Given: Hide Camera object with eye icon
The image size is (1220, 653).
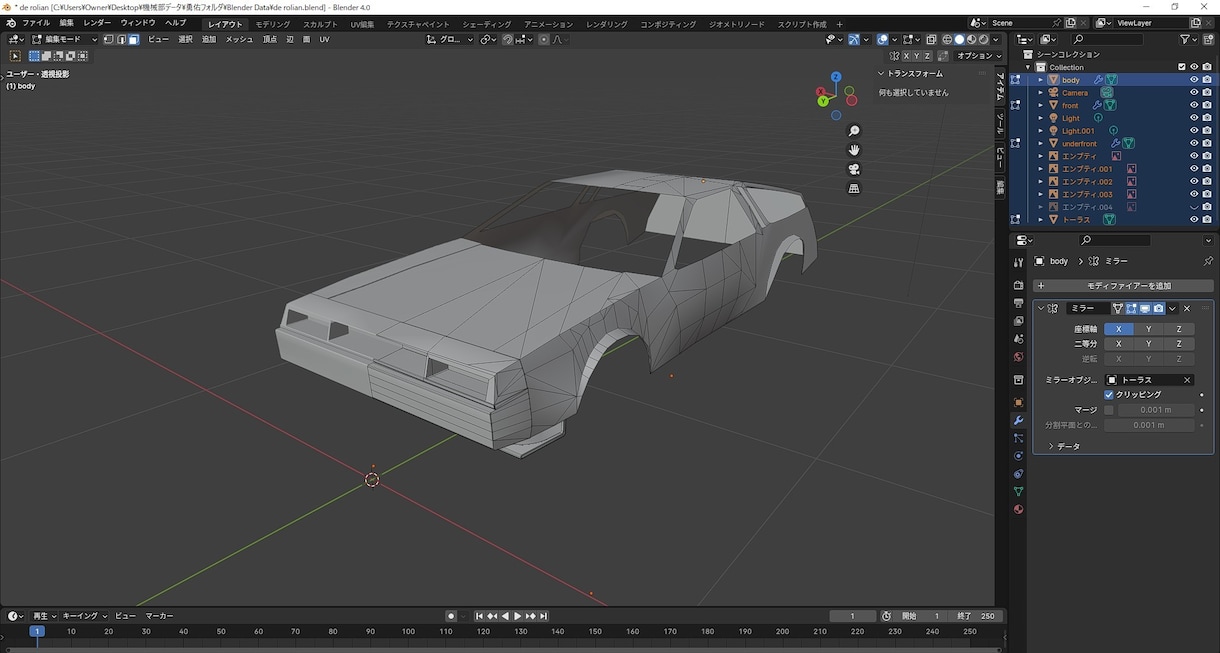Looking at the screenshot, I should 1194,93.
